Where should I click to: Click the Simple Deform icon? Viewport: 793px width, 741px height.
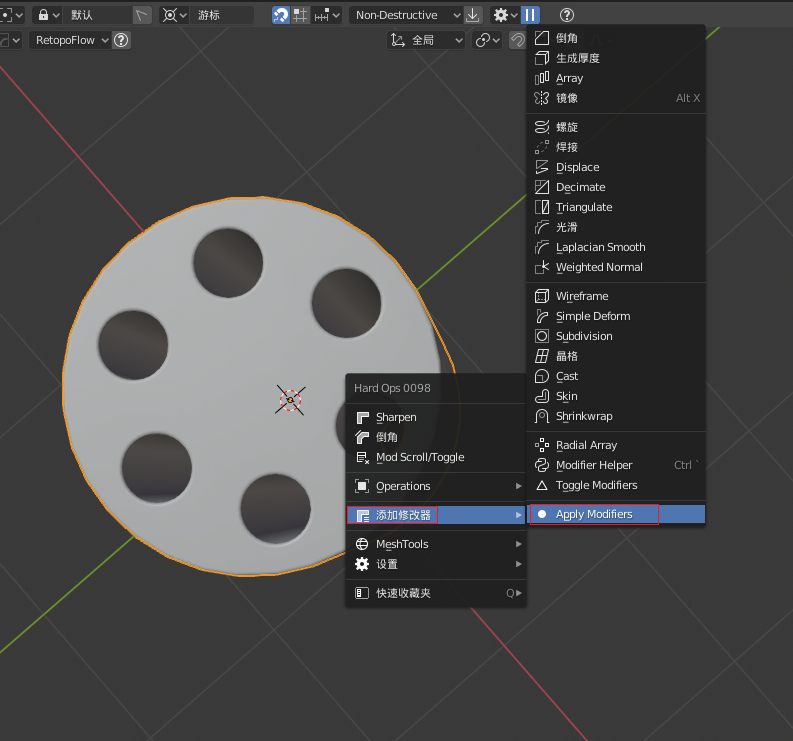[542, 316]
